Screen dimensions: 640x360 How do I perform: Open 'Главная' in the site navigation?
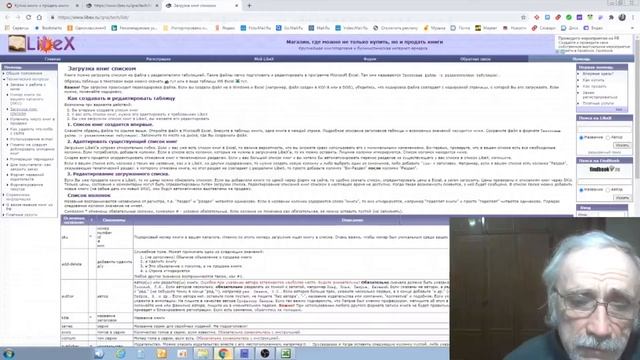pos(53,59)
